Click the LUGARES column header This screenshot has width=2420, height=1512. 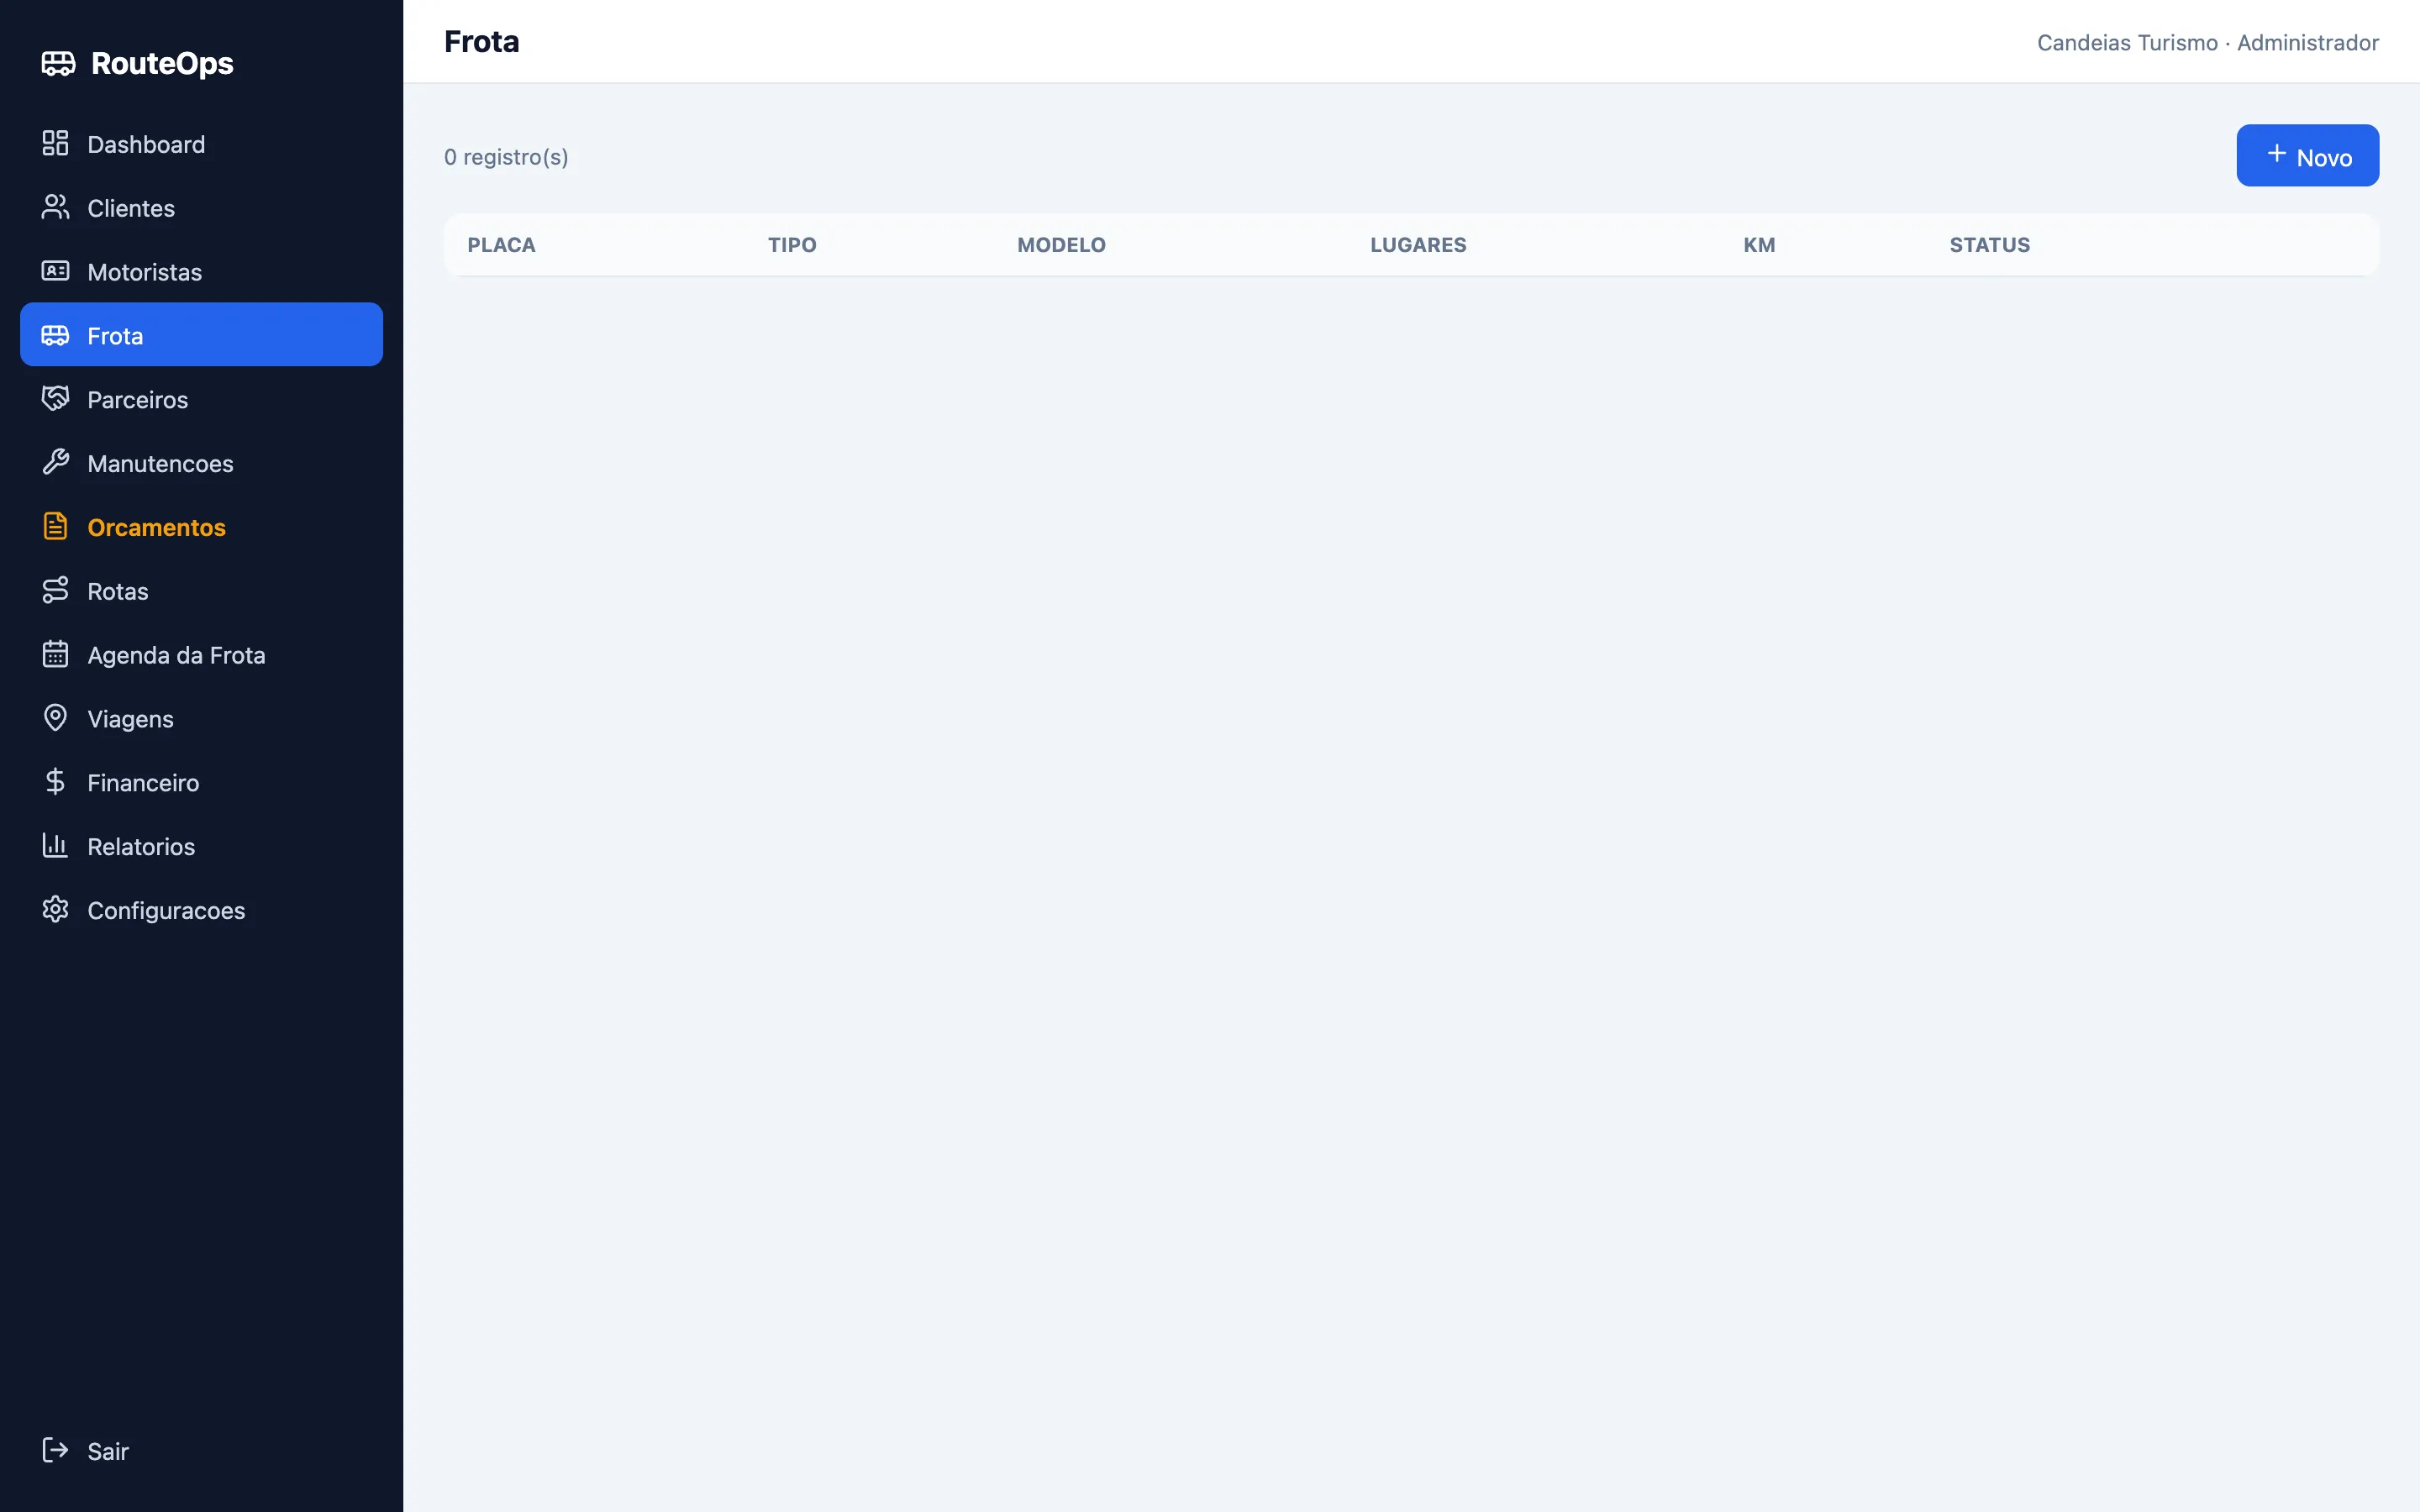tap(1418, 245)
